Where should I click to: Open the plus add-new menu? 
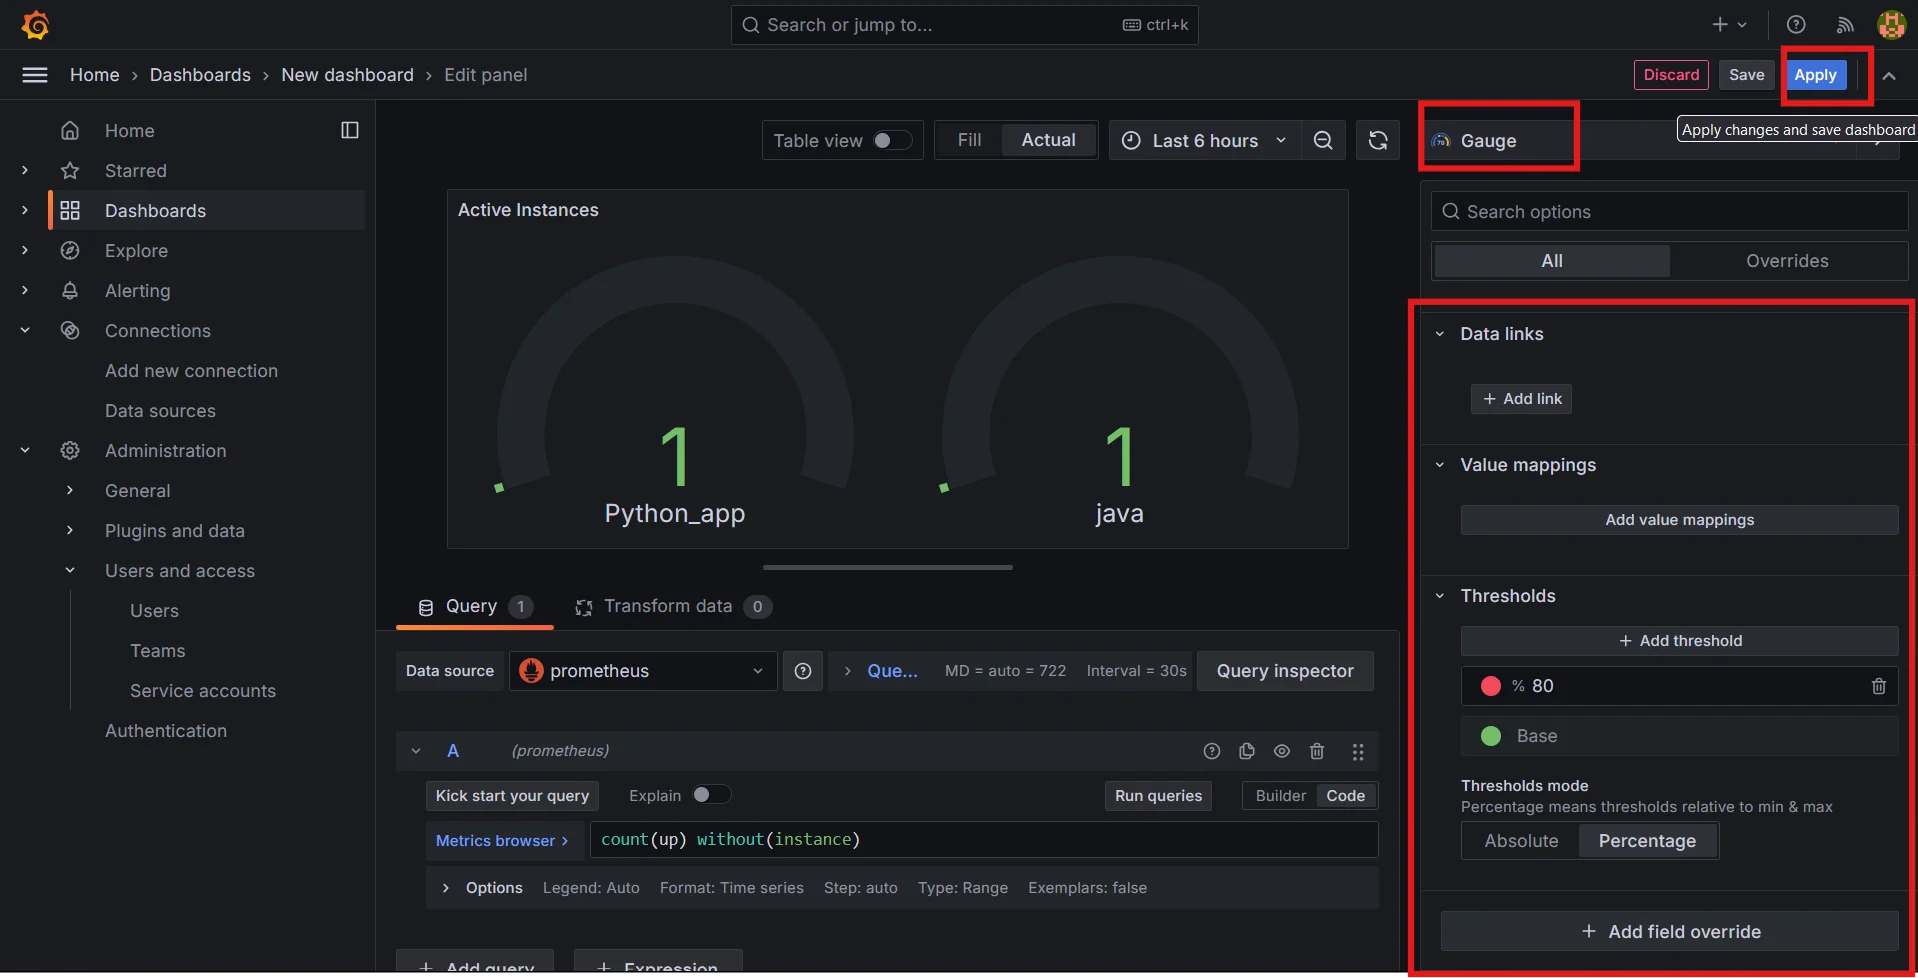click(1729, 25)
